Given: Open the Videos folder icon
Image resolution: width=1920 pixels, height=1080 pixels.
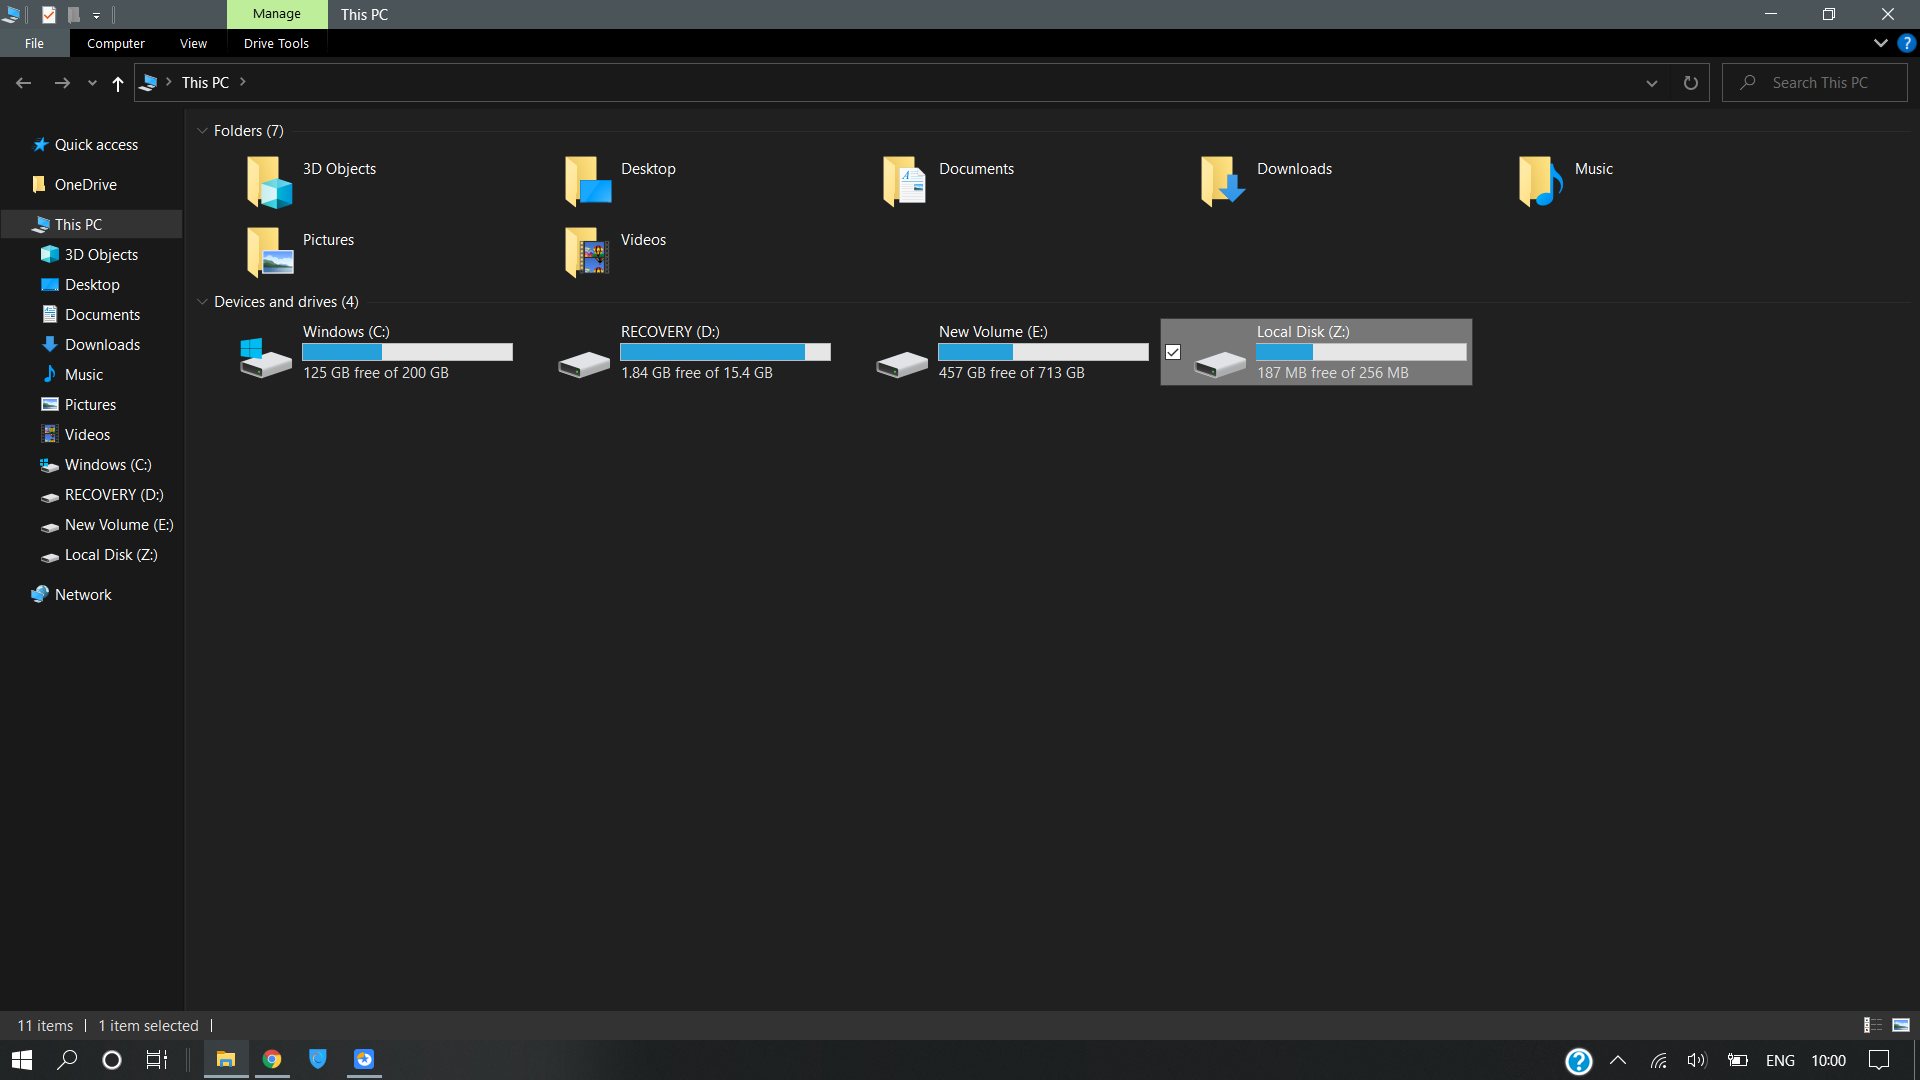Looking at the screenshot, I should click(587, 252).
